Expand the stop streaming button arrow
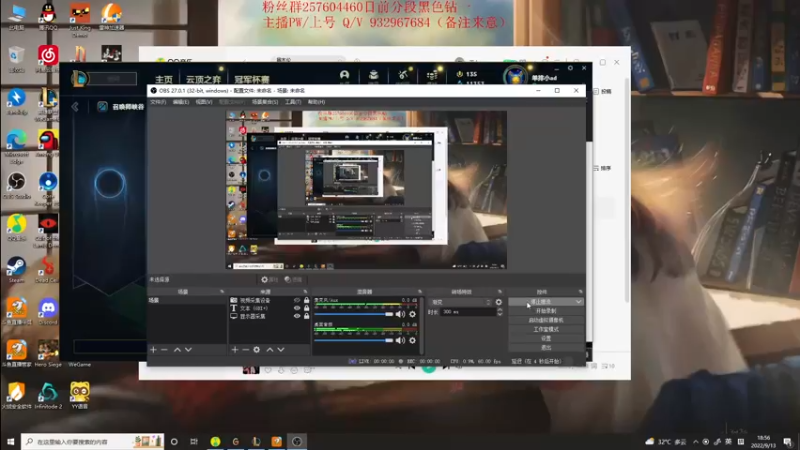This screenshot has width=800, height=450. pos(578,302)
